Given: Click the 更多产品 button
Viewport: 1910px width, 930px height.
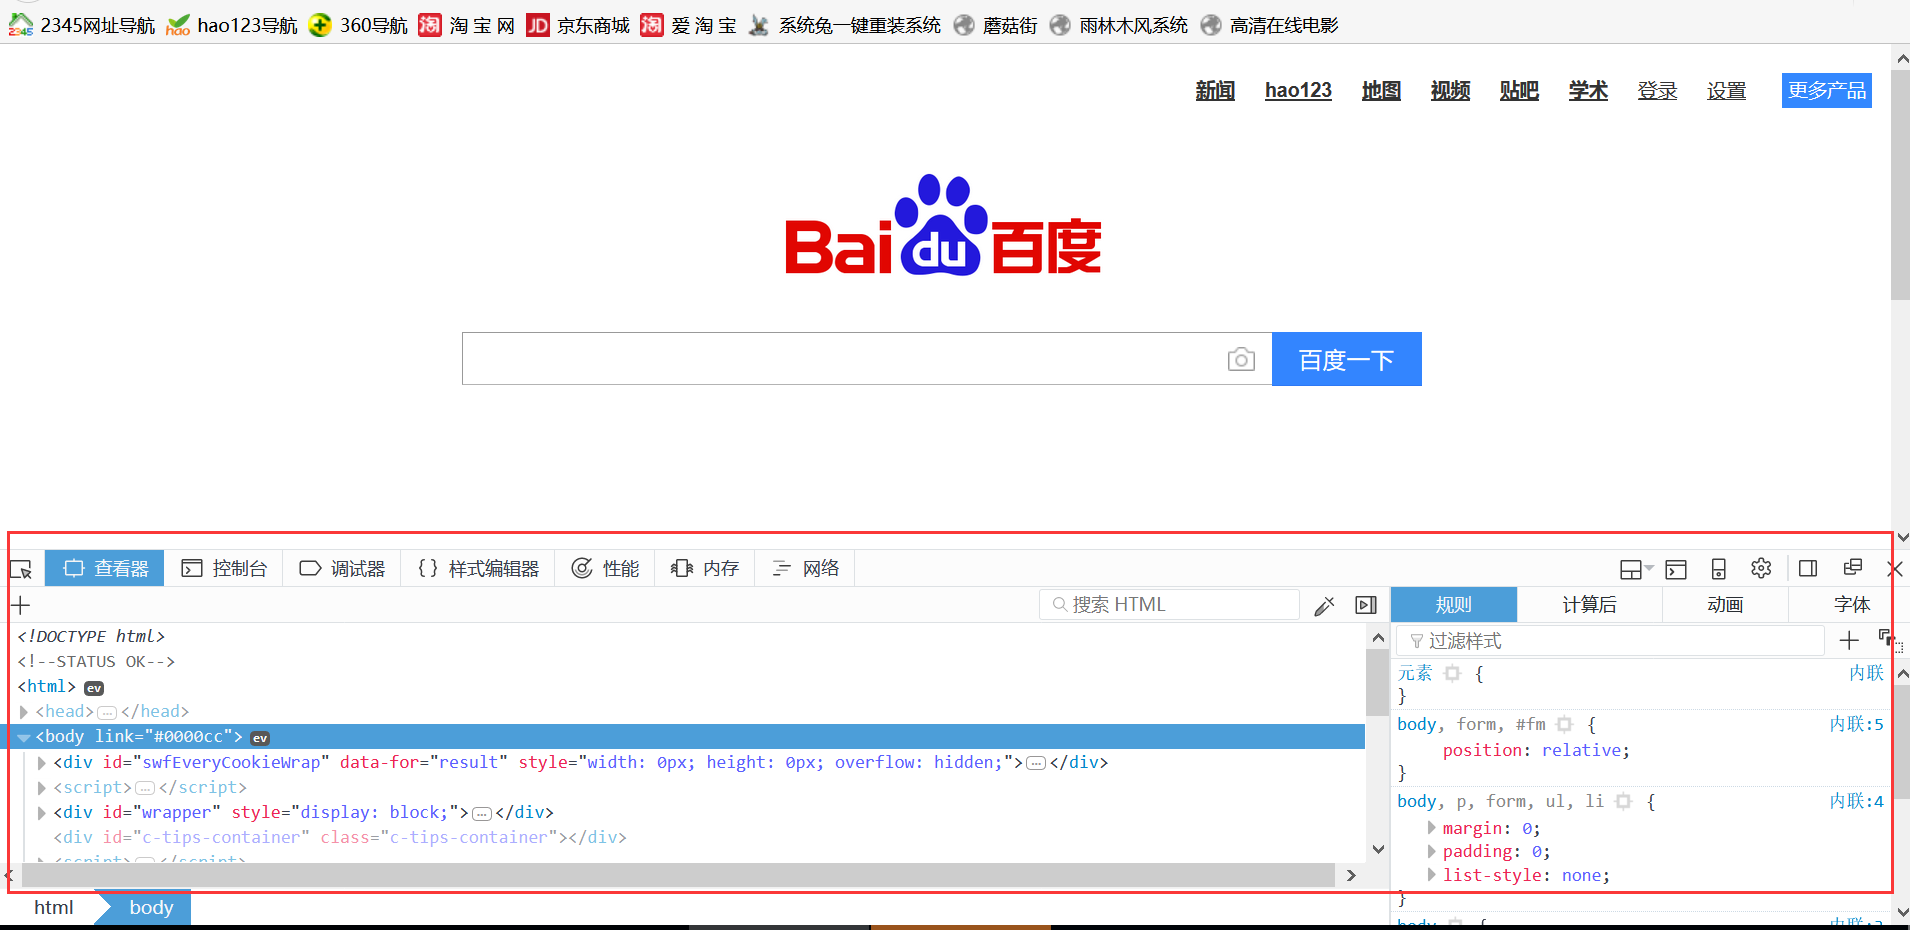Looking at the screenshot, I should pos(1827,90).
